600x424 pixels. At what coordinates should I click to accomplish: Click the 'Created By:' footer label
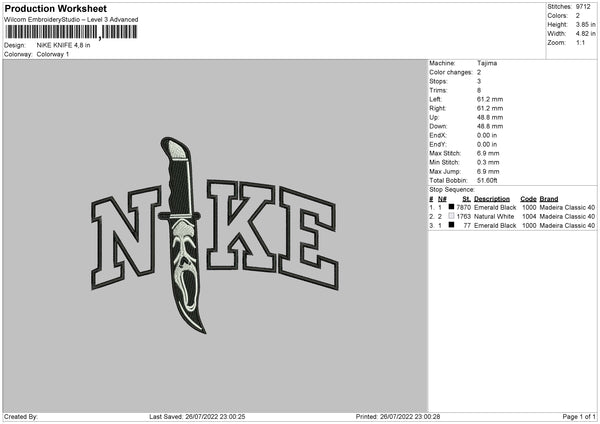click(x=21, y=417)
